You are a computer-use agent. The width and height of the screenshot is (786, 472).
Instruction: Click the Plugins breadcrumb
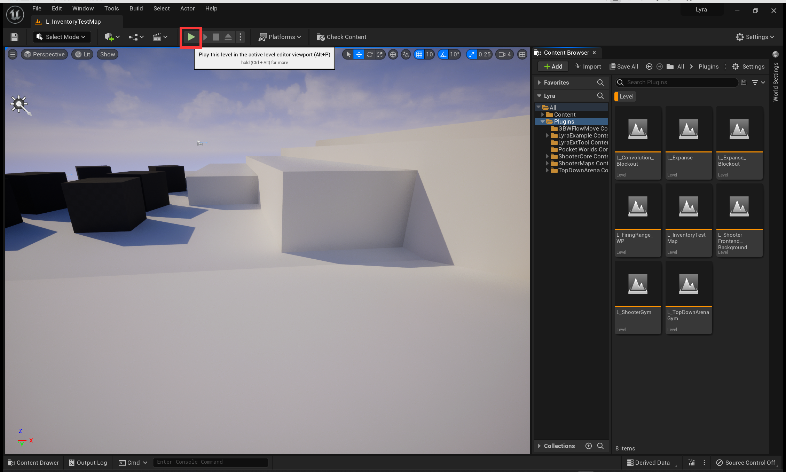click(708, 67)
